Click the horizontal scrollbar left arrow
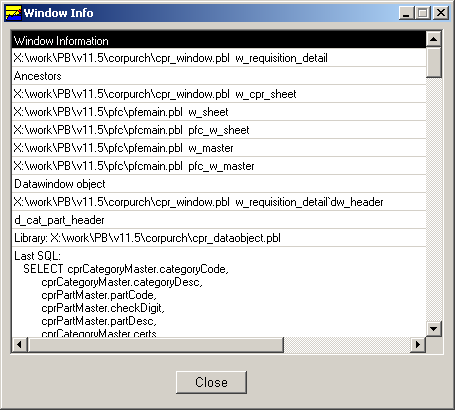455x410 pixels. [x=19, y=344]
